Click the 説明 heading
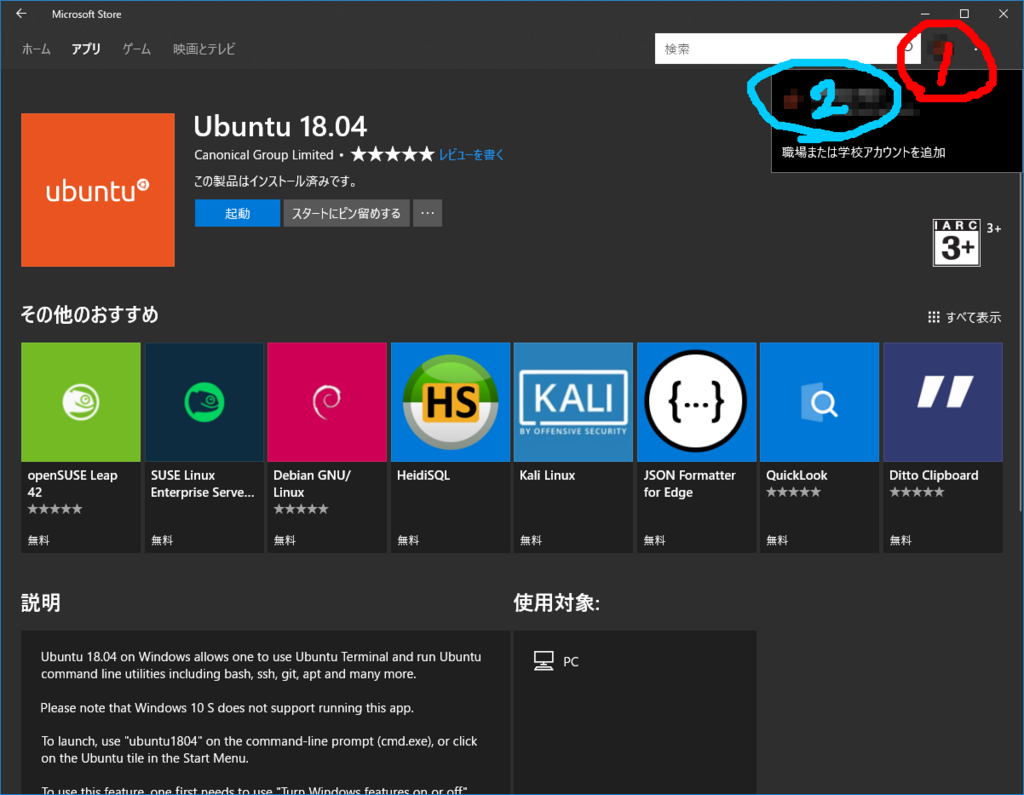1024x795 pixels. 40,603
